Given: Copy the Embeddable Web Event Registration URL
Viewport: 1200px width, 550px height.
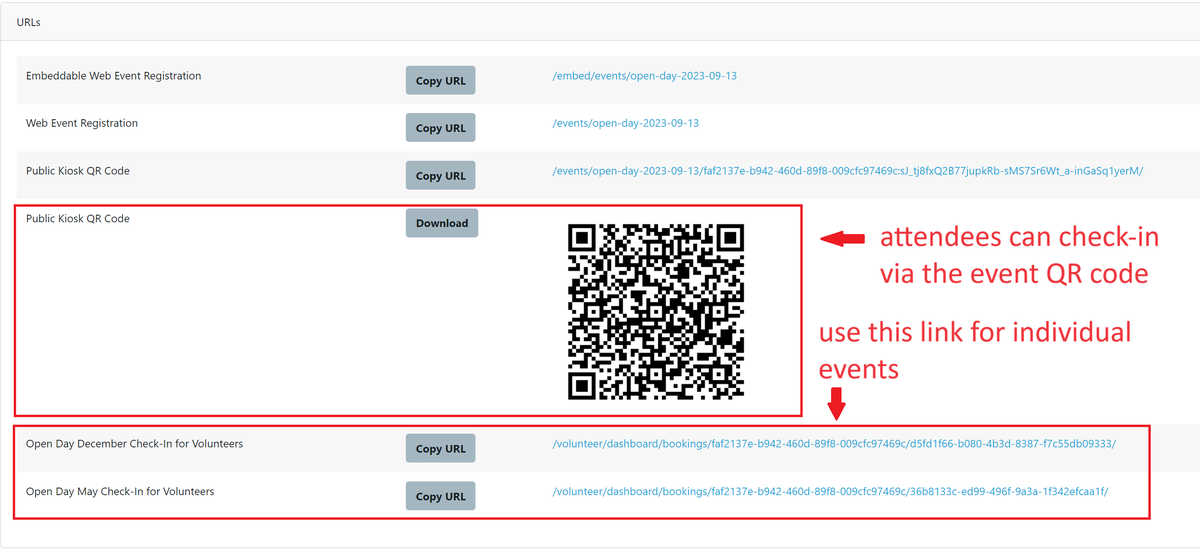Looking at the screenshot, I should click(x=440, y=81).
